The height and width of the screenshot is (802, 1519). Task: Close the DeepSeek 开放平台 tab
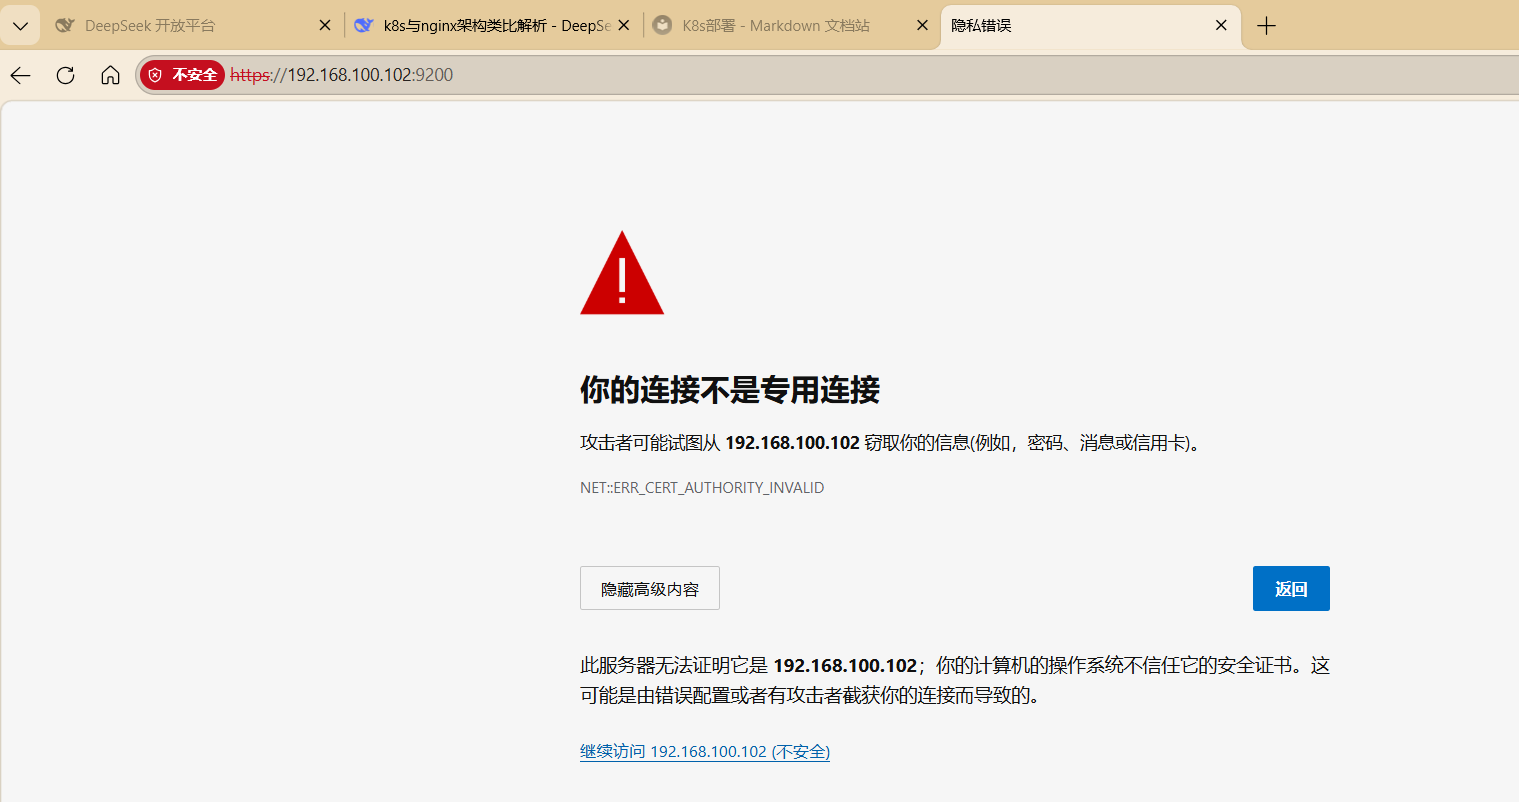coord(325,26)
